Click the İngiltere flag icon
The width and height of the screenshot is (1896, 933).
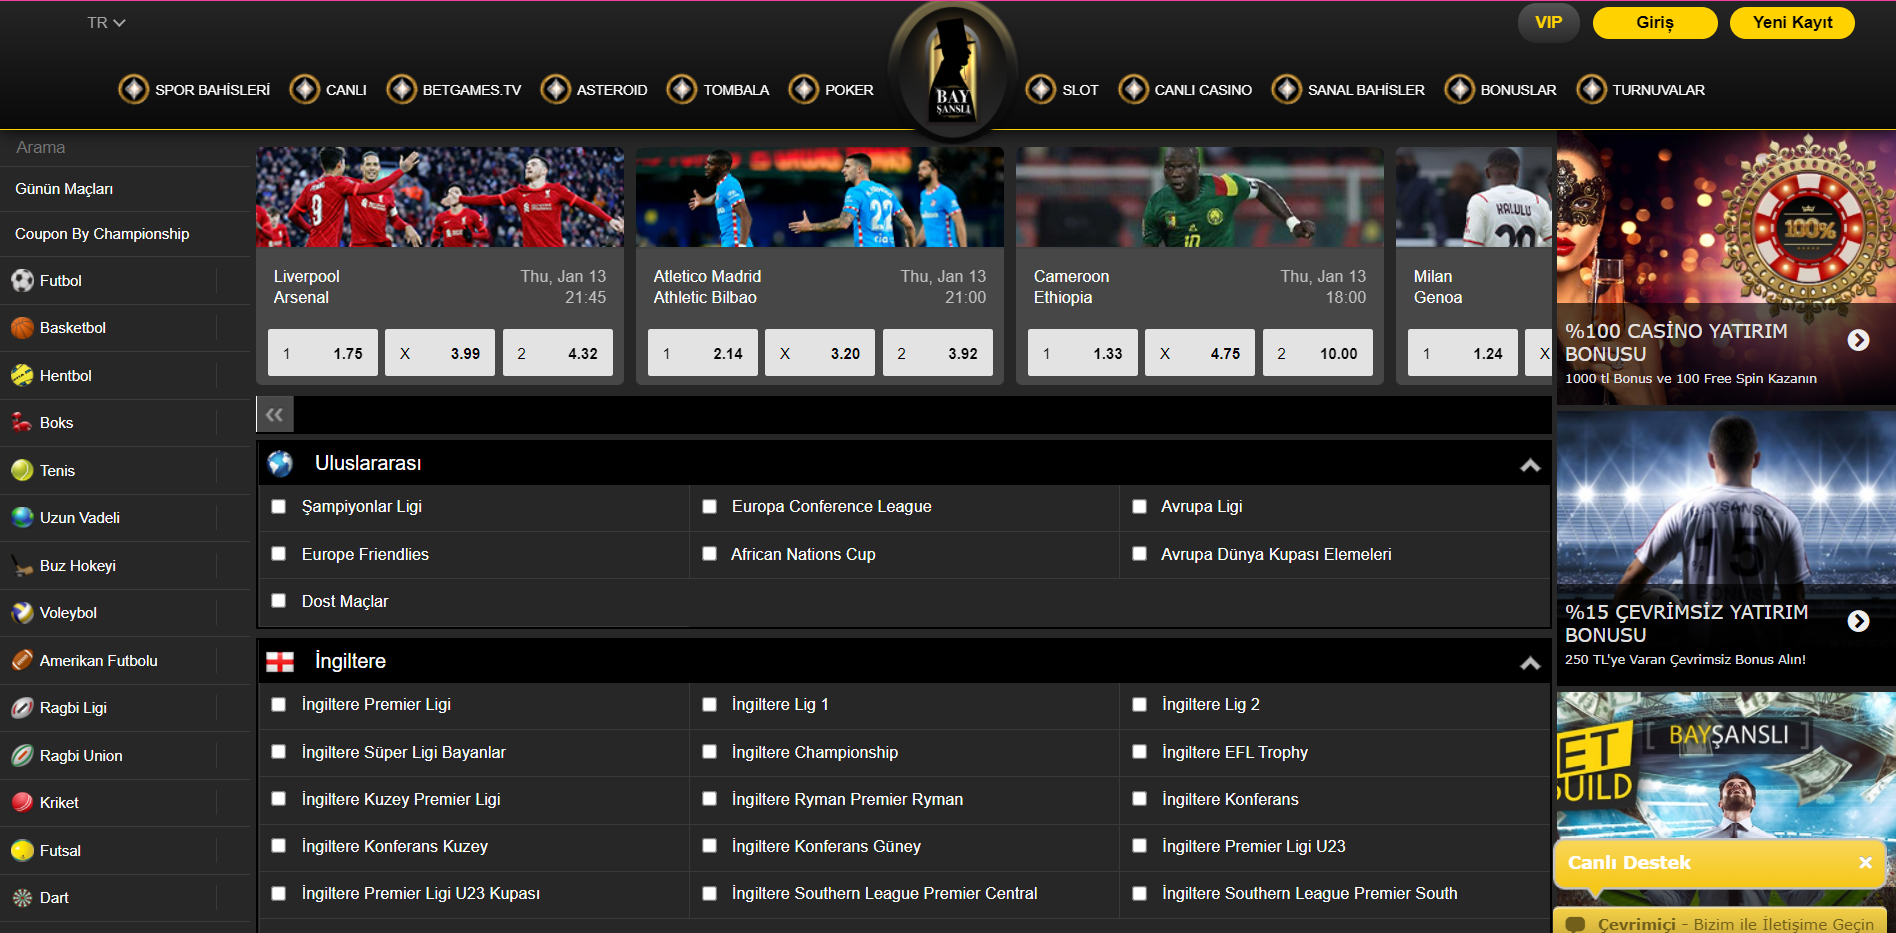(x=280, y=661)
